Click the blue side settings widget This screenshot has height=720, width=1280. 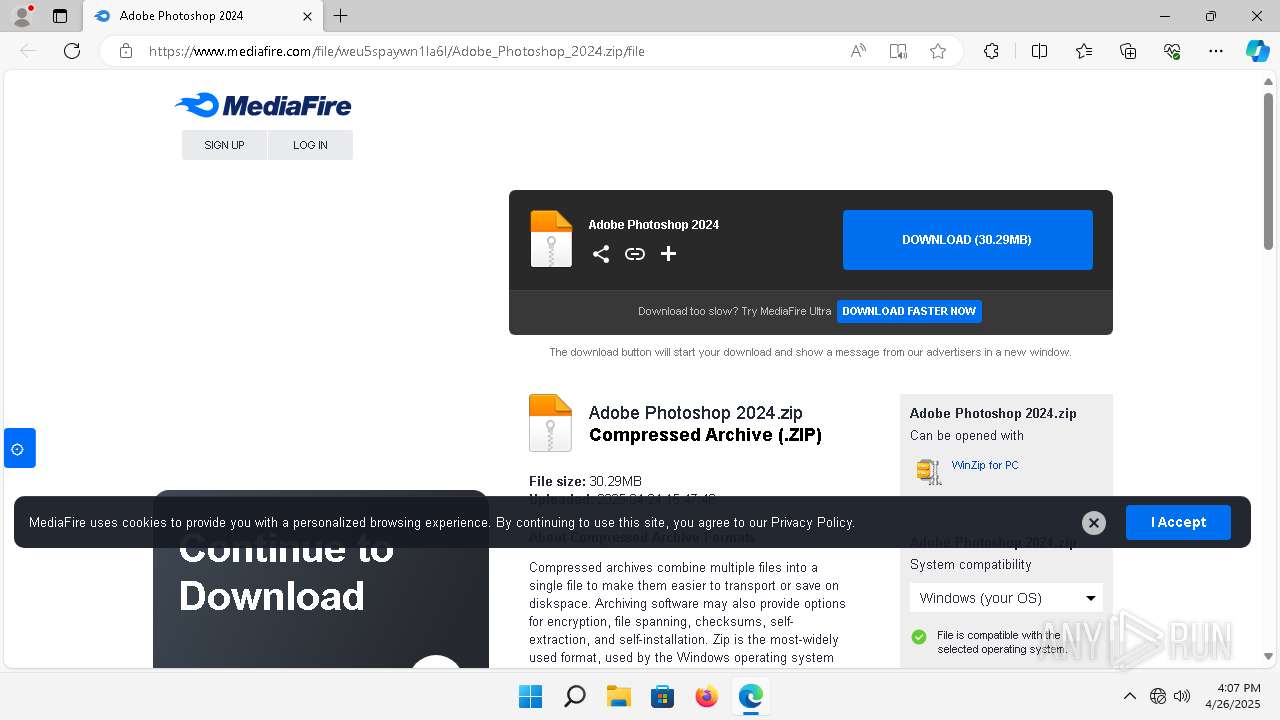(x=19, y=448)
